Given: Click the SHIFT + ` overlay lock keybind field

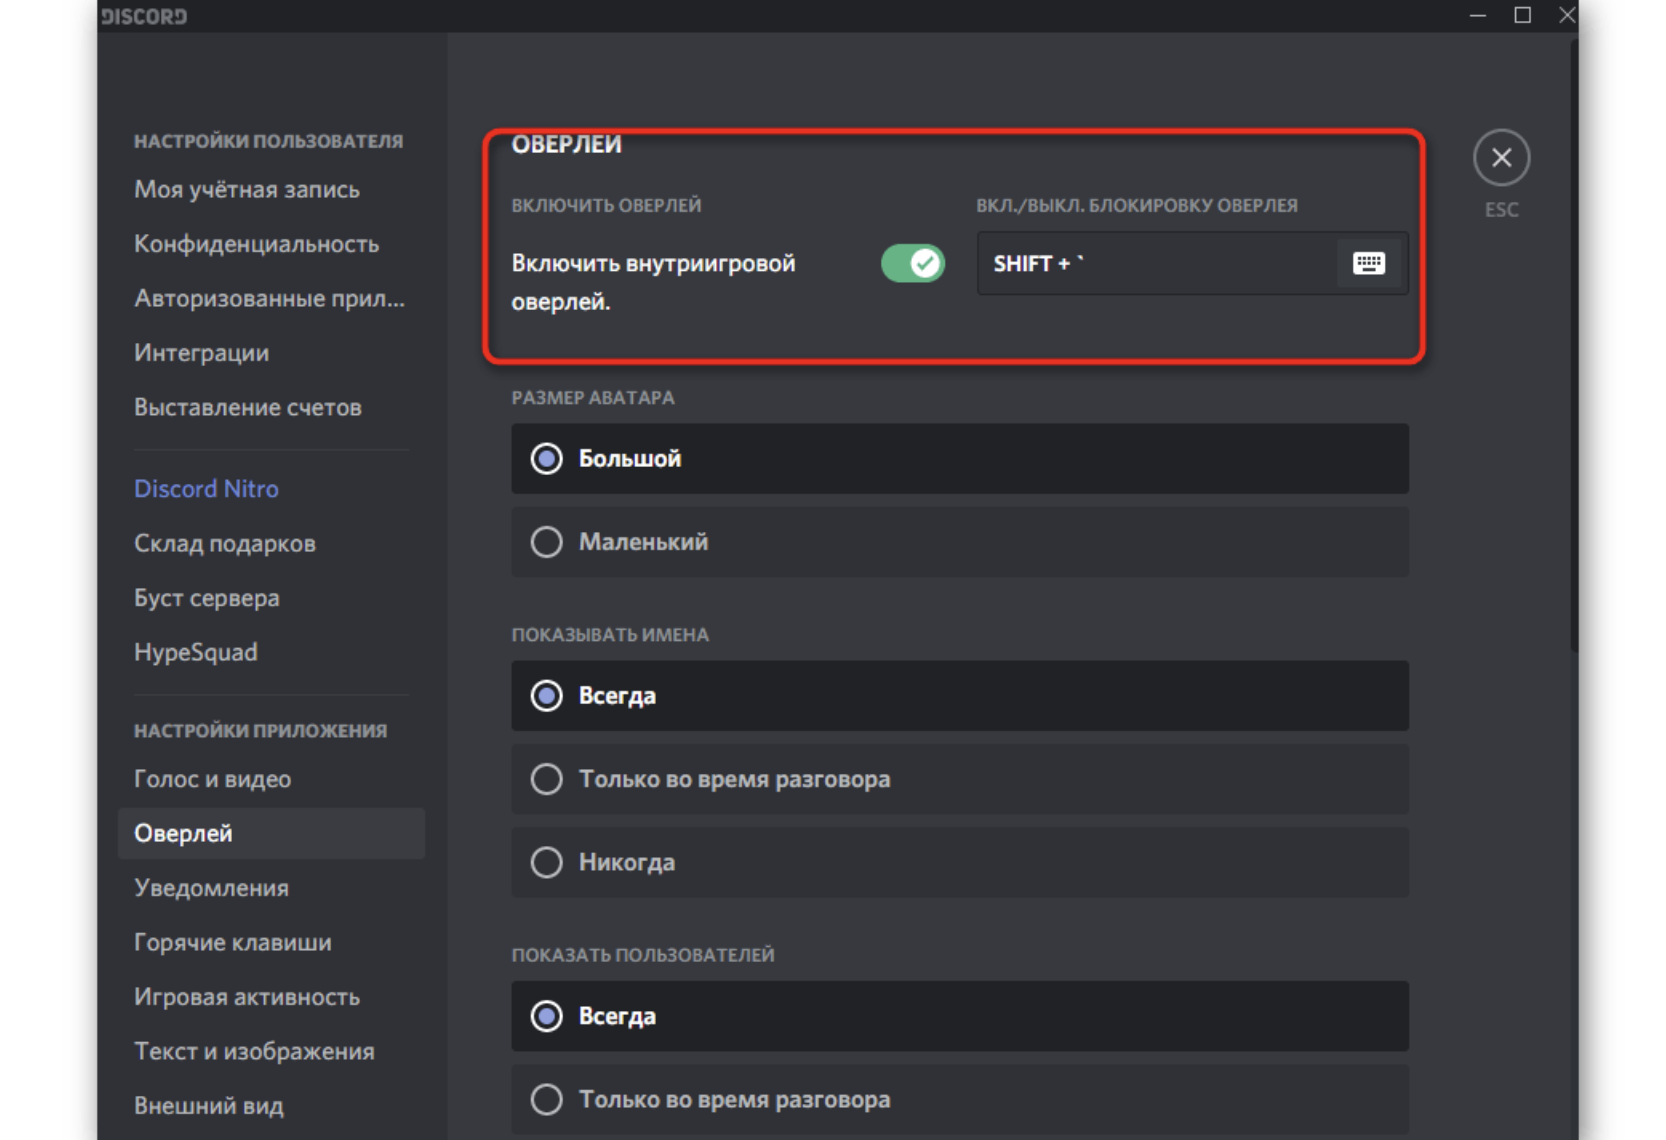Looking at the screenshot, I should [x=1192, y=263].
